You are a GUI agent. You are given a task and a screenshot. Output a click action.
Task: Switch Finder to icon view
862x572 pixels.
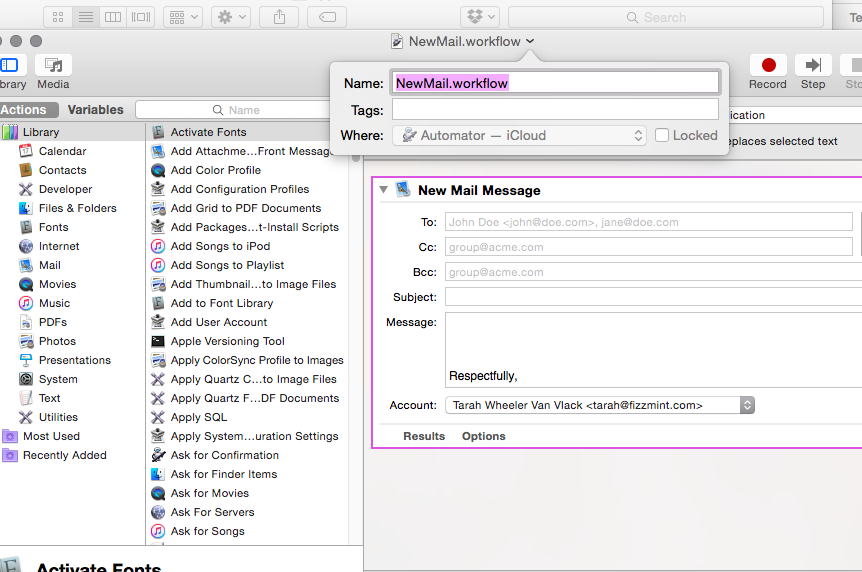58,17
